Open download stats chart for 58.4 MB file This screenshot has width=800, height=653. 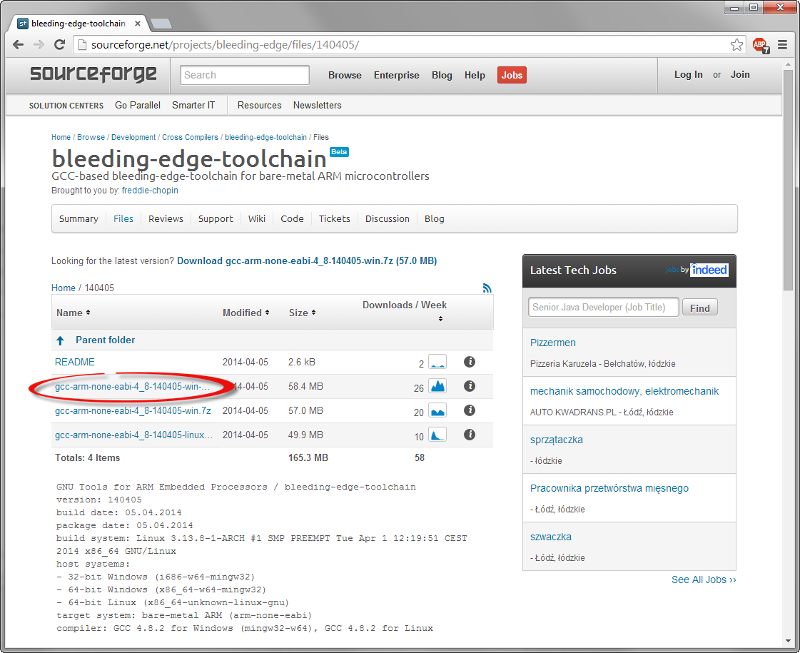click(x=438, y=386)
